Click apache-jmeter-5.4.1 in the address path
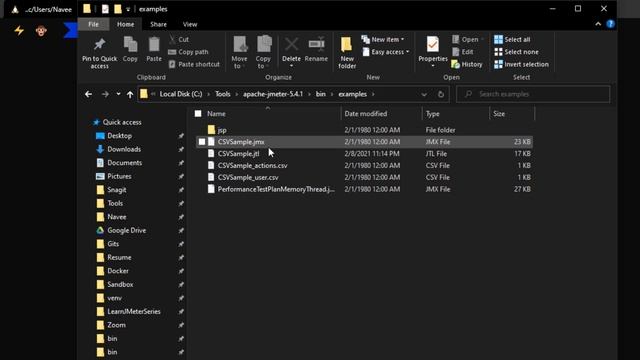Viewport: 640px width, 360px height. 273,94
